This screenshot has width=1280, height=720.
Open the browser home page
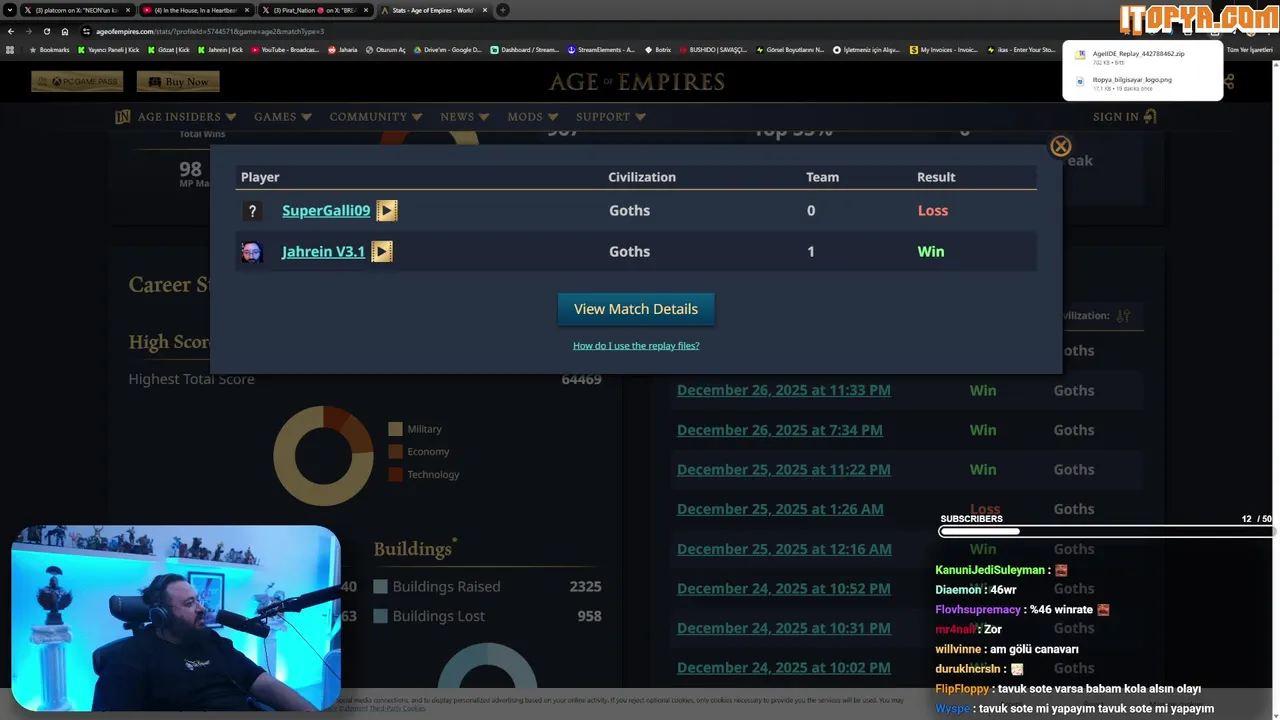65,31
